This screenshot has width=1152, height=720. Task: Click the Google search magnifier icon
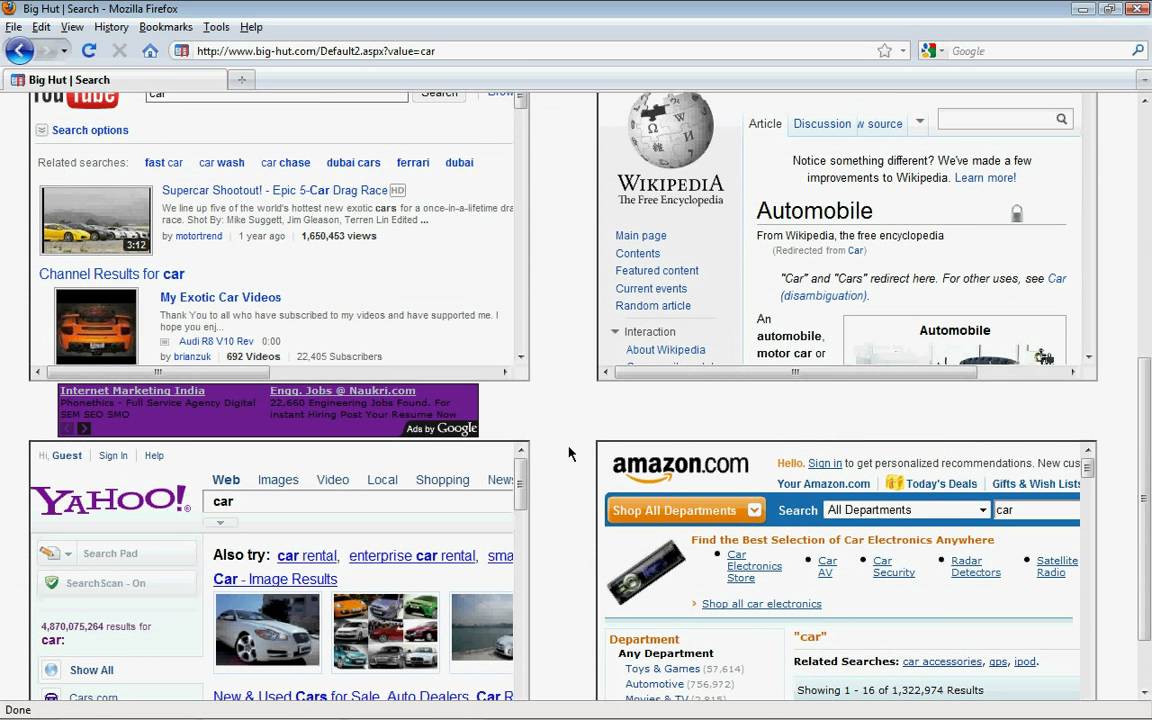click(x=1137, y=51)
